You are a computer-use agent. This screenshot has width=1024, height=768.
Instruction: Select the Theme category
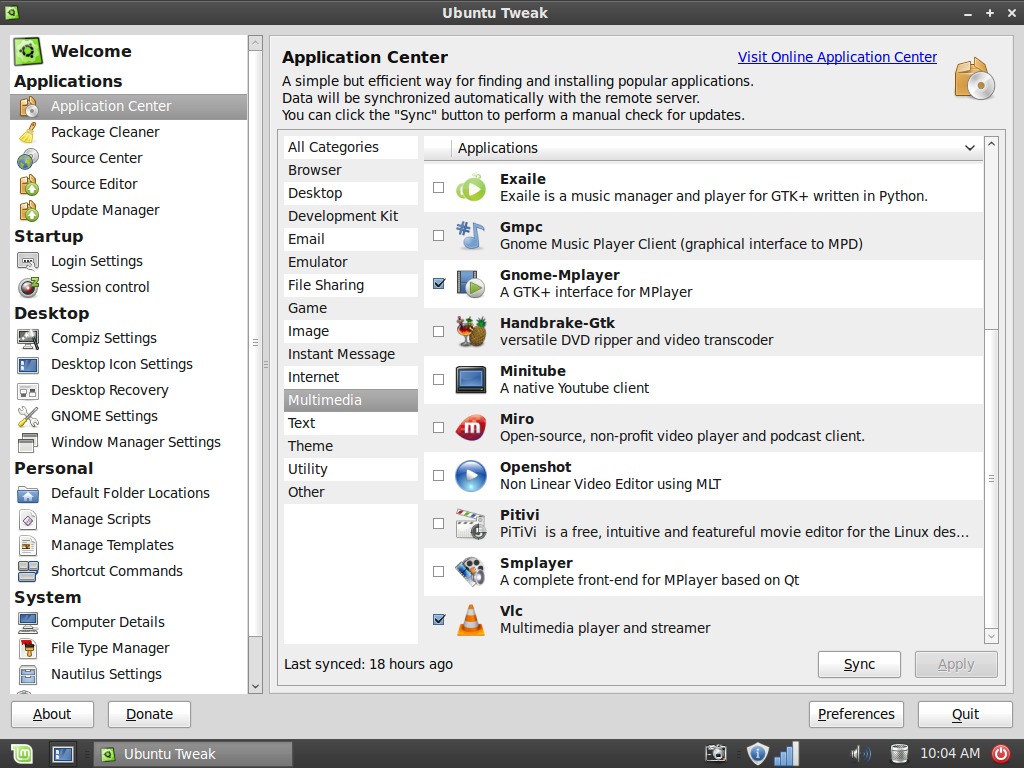(351, 446)
